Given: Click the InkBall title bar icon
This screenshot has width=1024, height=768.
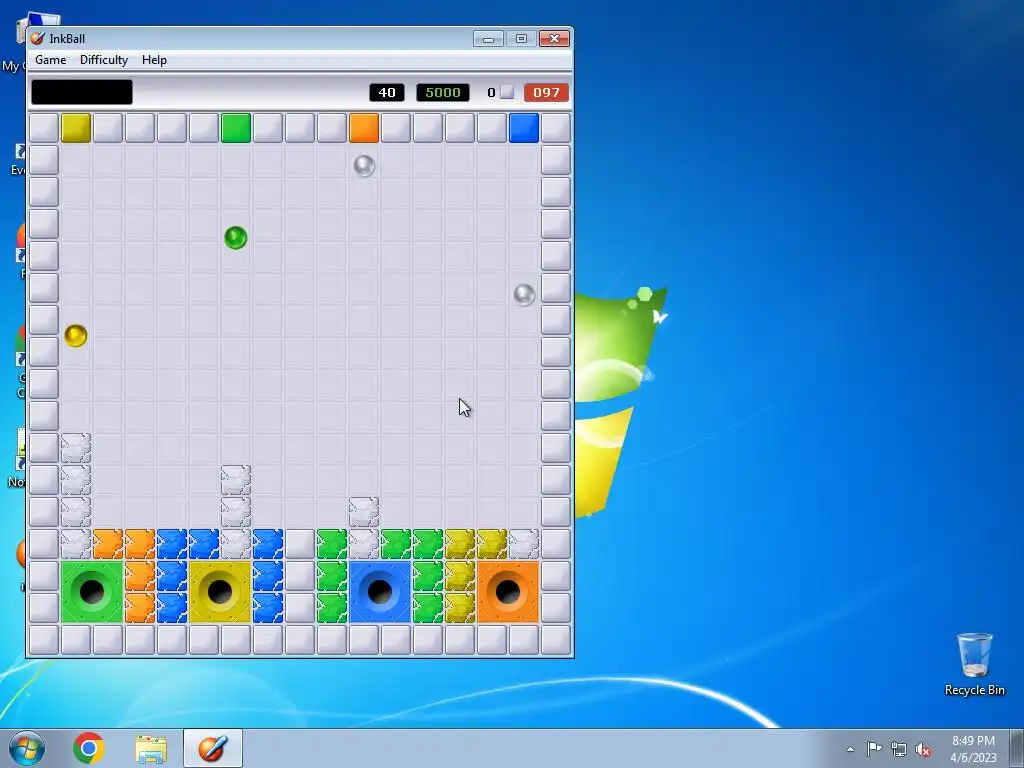Looking at the screenshot, I should click(38, 39).
